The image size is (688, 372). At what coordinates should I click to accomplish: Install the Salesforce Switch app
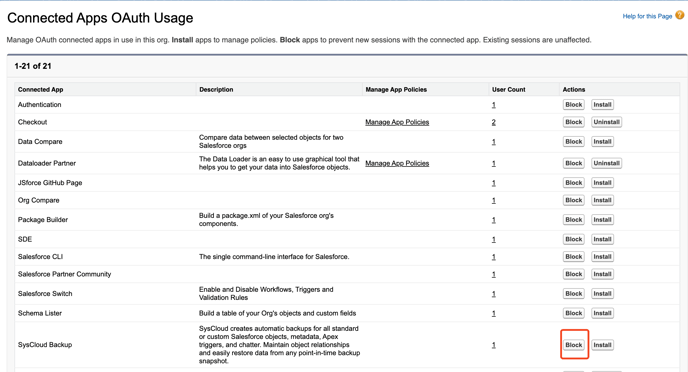tap(602, 293)
